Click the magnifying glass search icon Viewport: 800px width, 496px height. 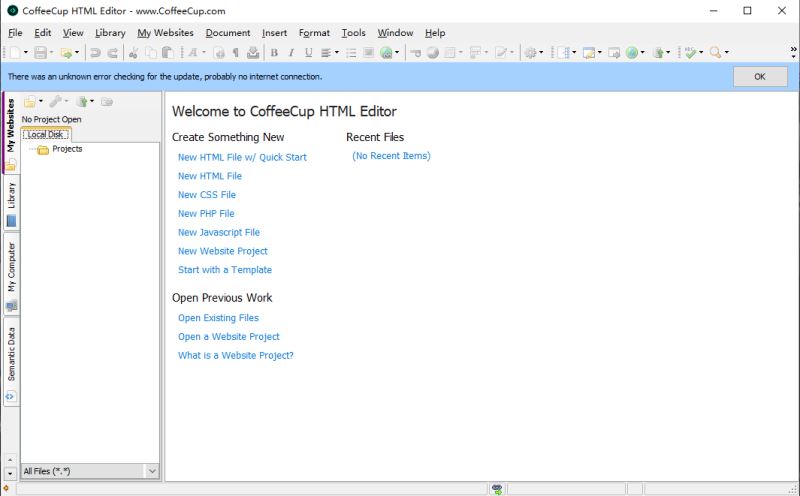(x=715, y=52)
